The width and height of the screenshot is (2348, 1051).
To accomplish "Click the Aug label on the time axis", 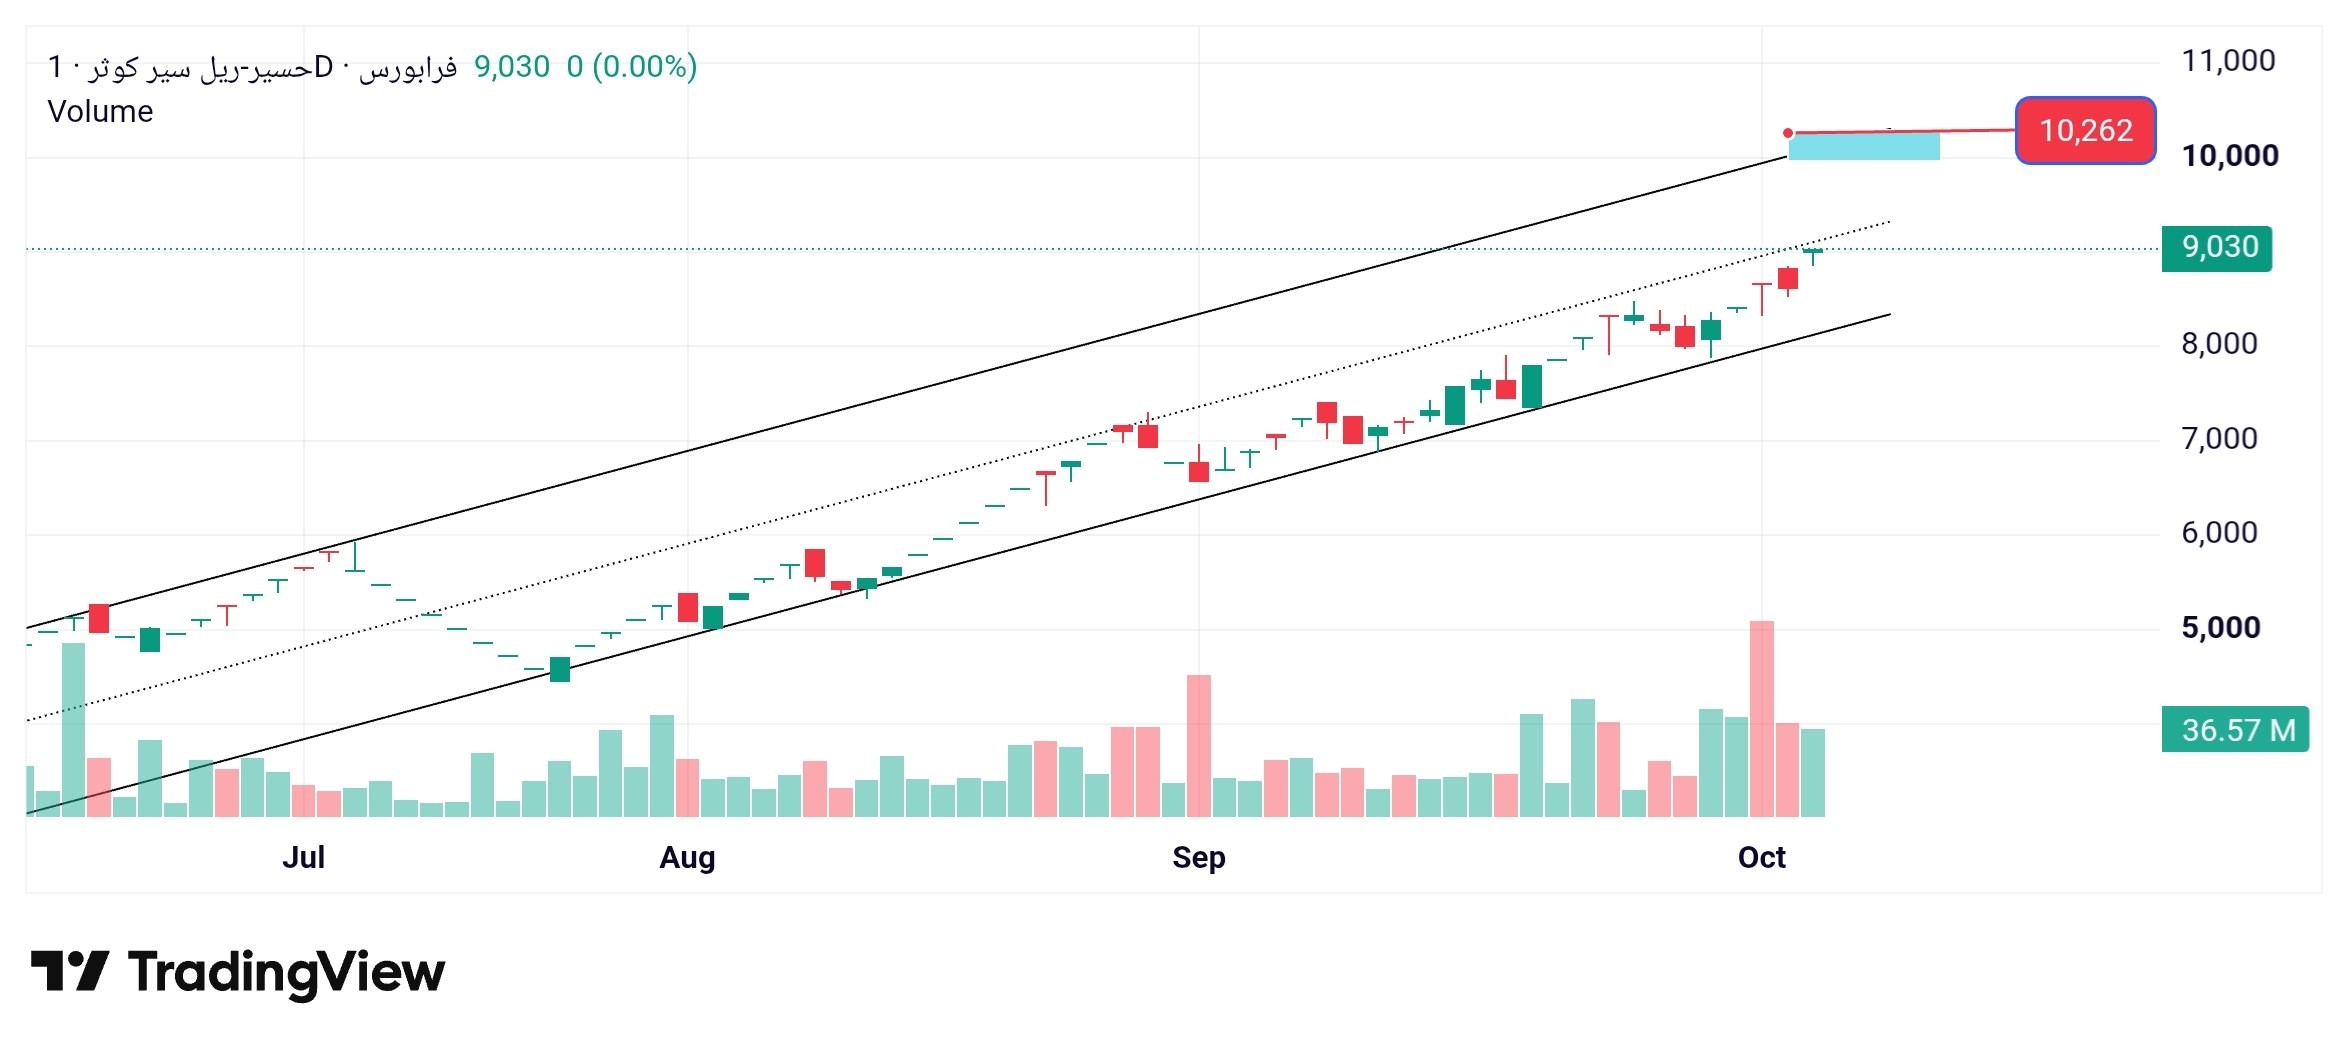I will tap(687, 857).
